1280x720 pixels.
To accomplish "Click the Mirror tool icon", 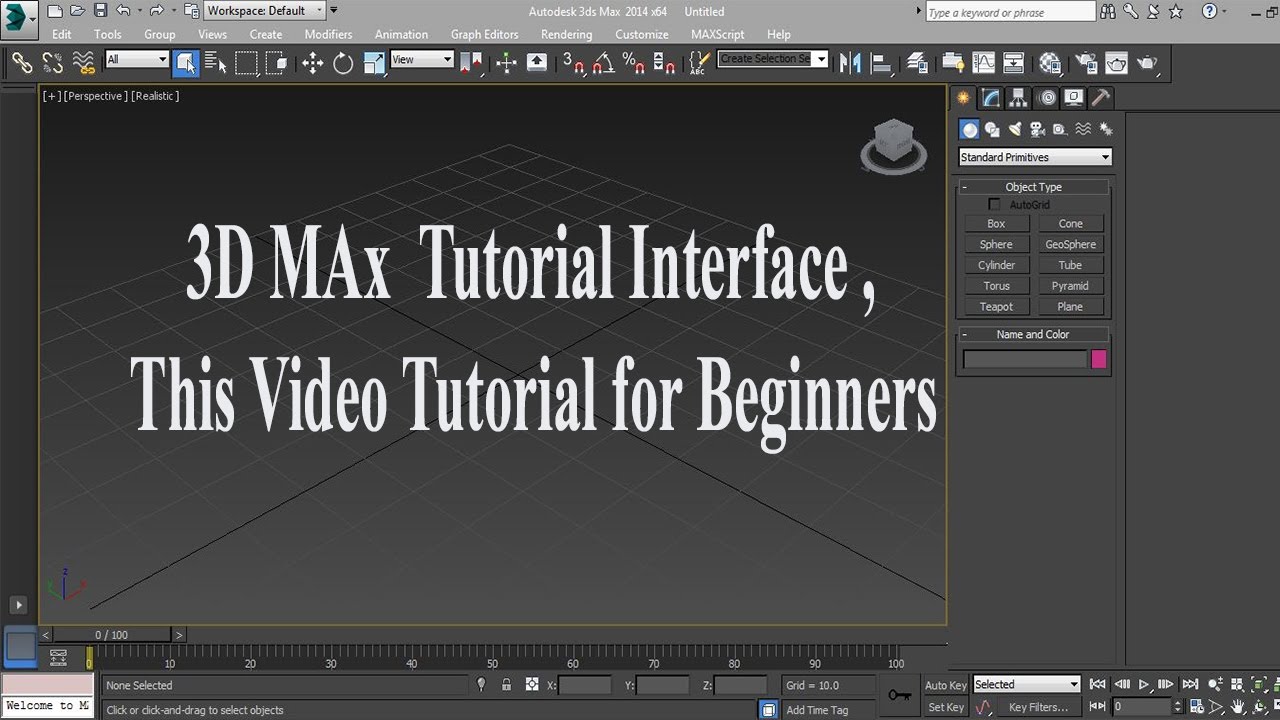I will 850,63.
